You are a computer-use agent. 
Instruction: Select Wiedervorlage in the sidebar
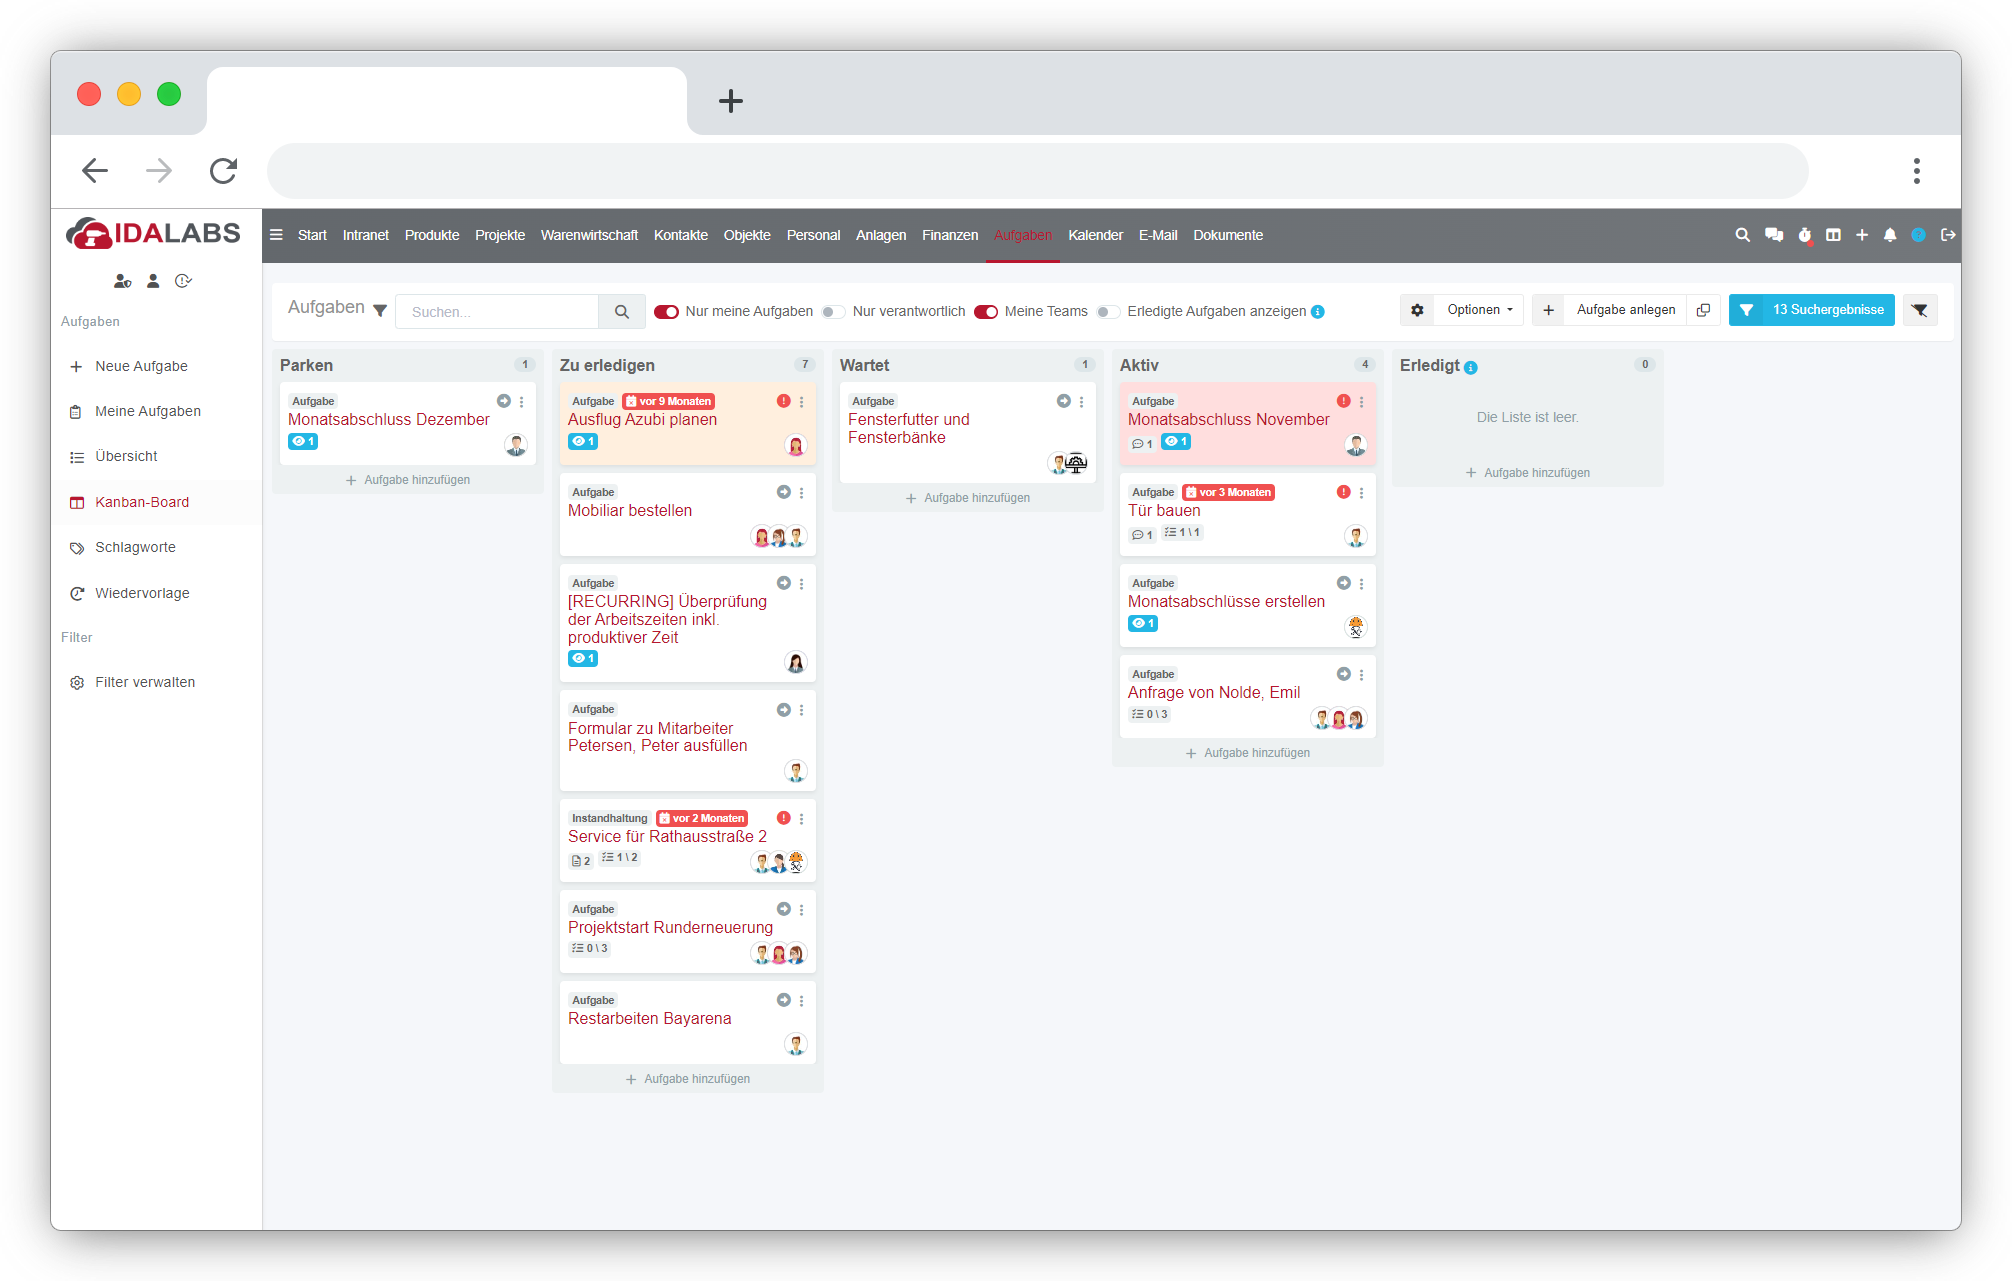[x=142, y=593]
